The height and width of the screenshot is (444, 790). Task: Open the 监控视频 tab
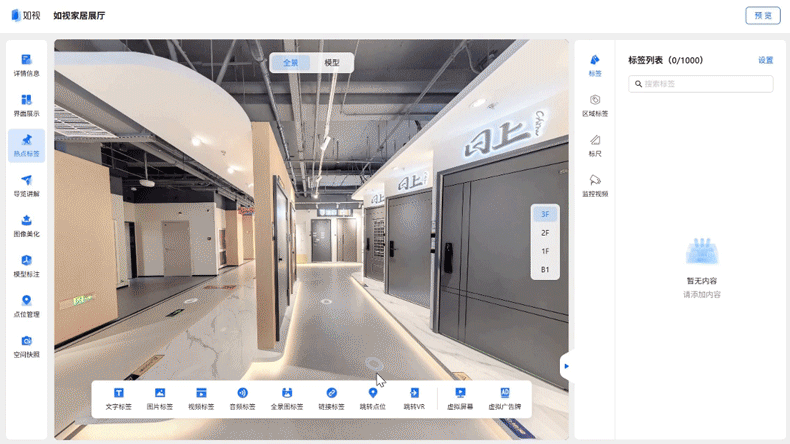[595, 186]
